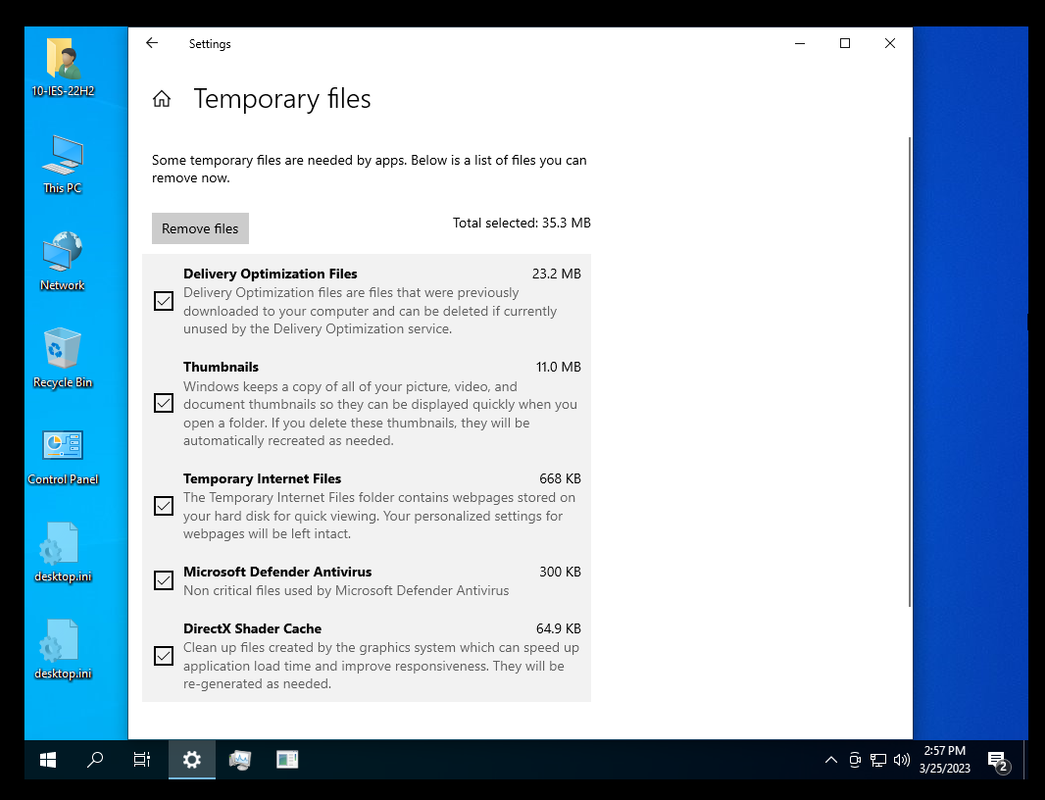Click the DirectX Shader Cache title
The height and width of the screenshot is (800, 1045).
pos(252,629)
